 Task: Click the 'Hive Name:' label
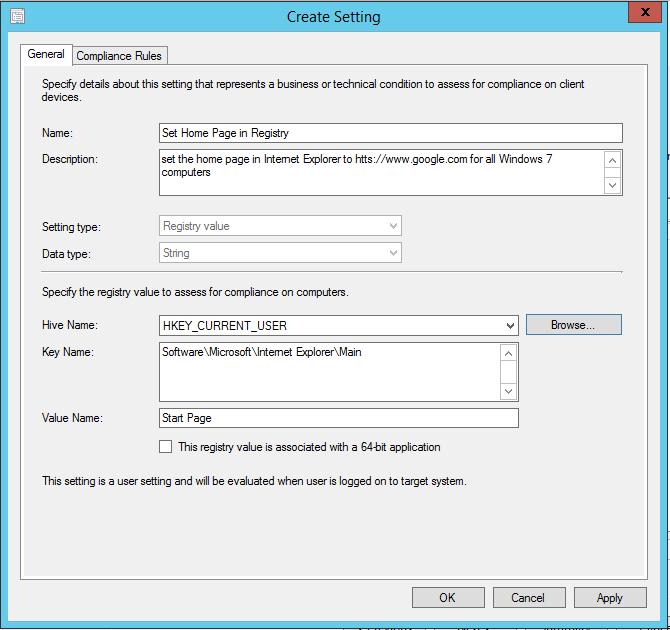[70, 325]
